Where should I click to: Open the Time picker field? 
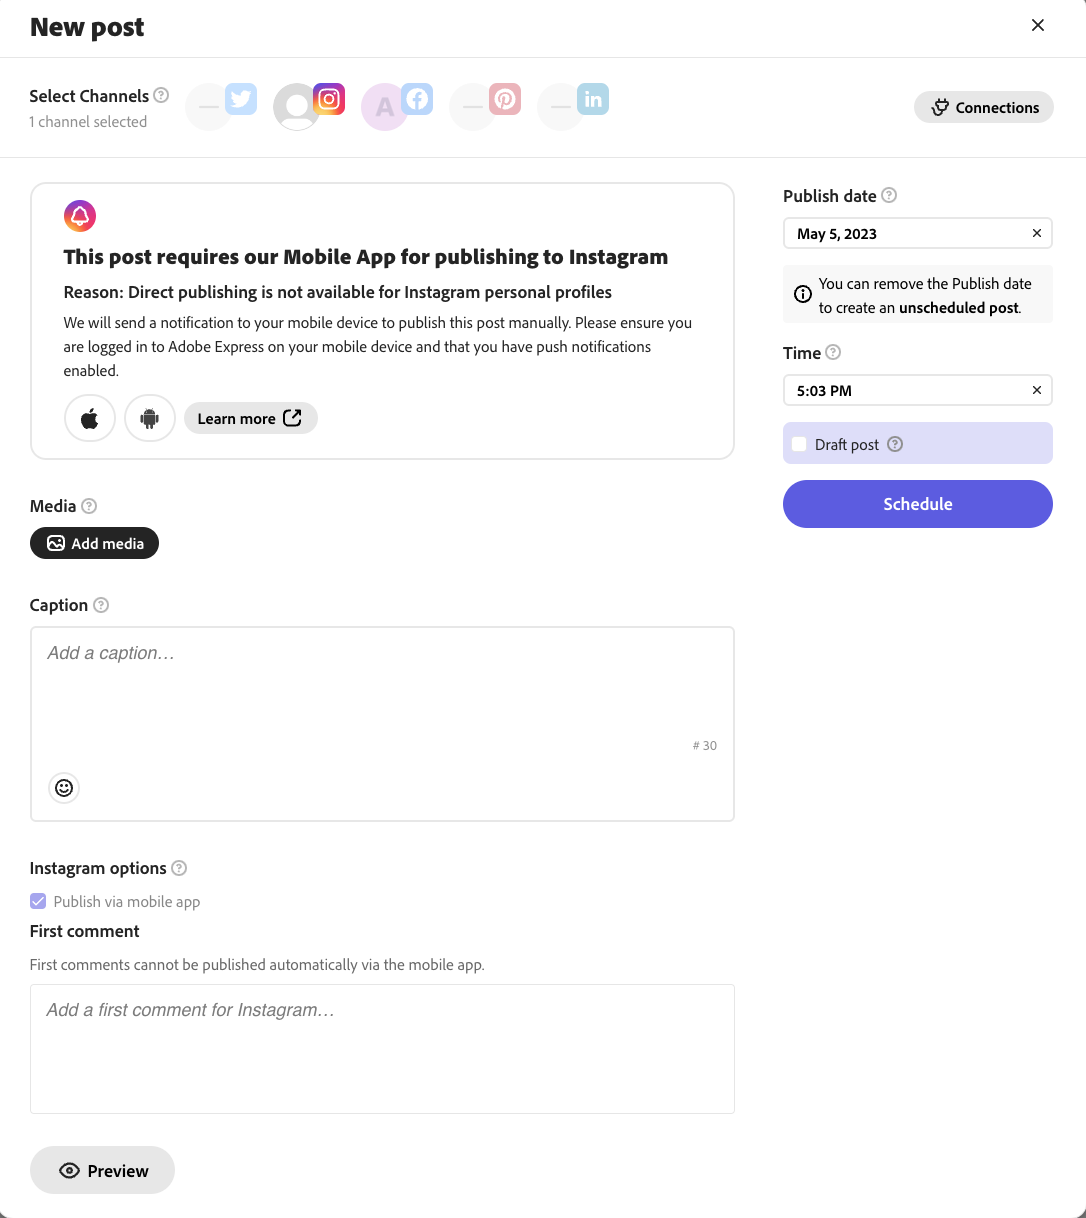pos(905,391)
